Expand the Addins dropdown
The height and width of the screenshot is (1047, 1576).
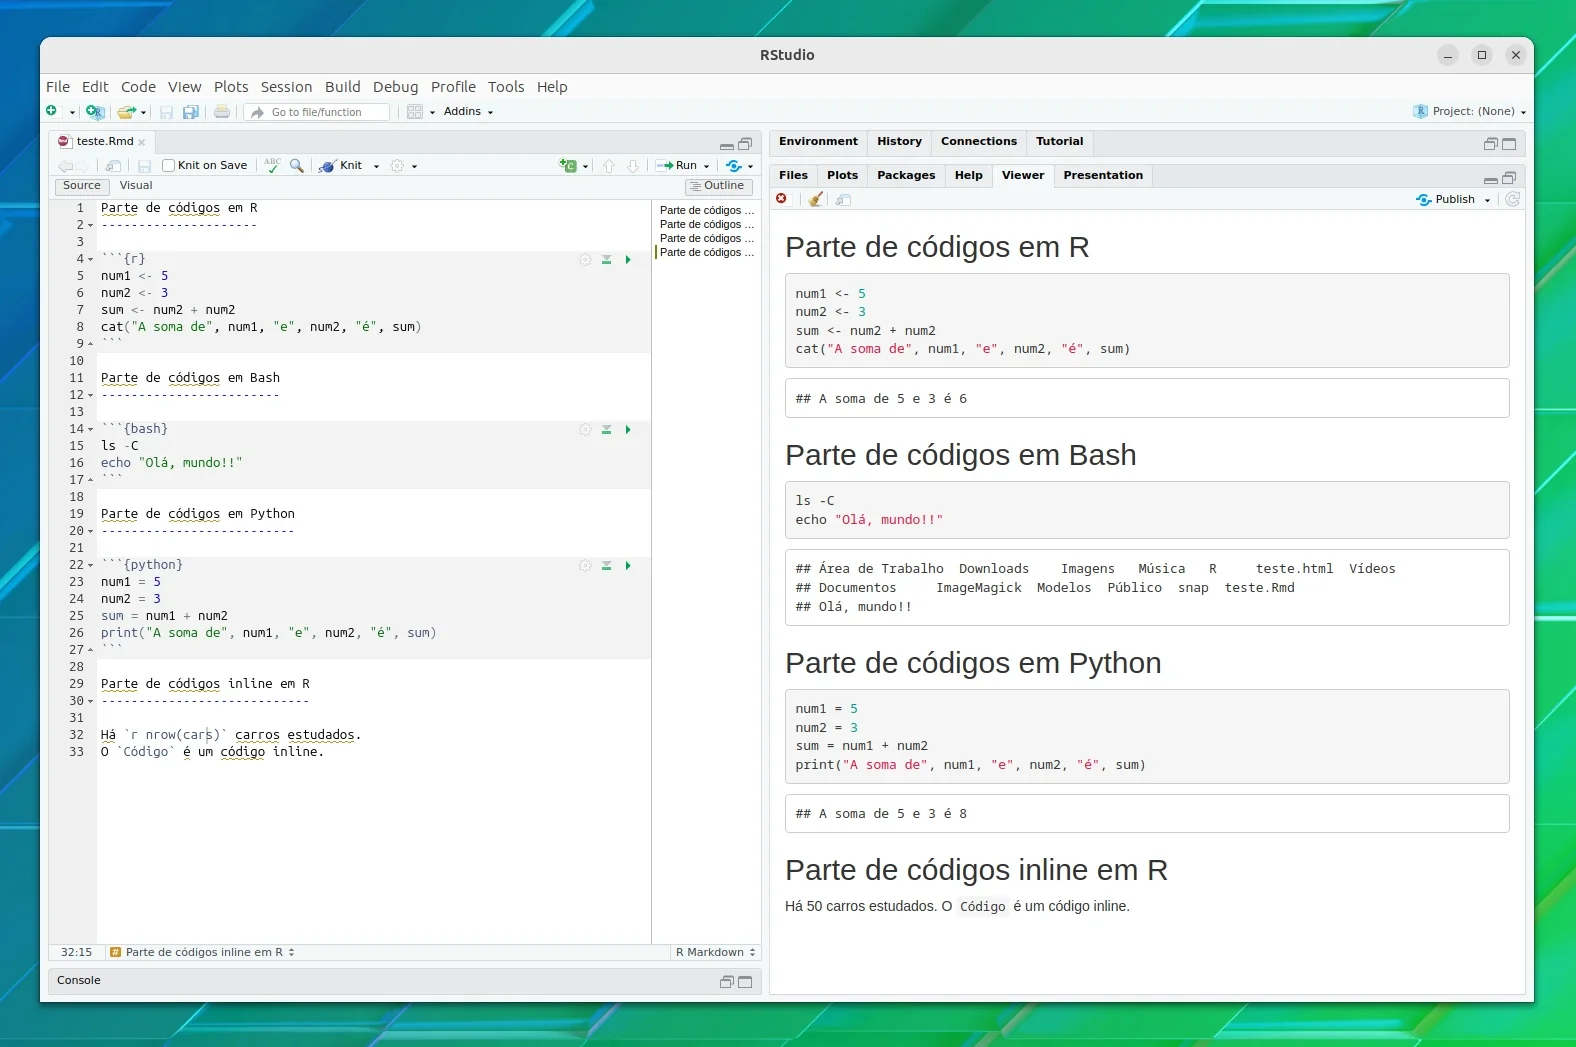click(x=469, y=112)
